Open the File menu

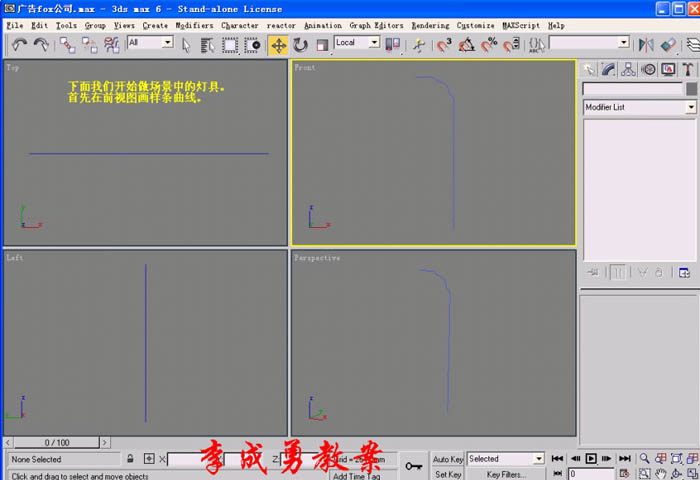15,25
